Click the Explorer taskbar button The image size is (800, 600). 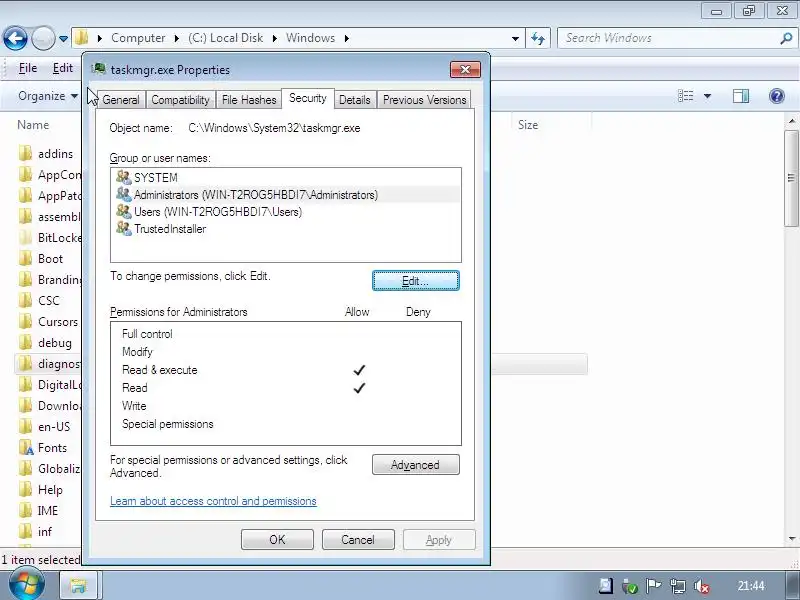click(79, 586)
